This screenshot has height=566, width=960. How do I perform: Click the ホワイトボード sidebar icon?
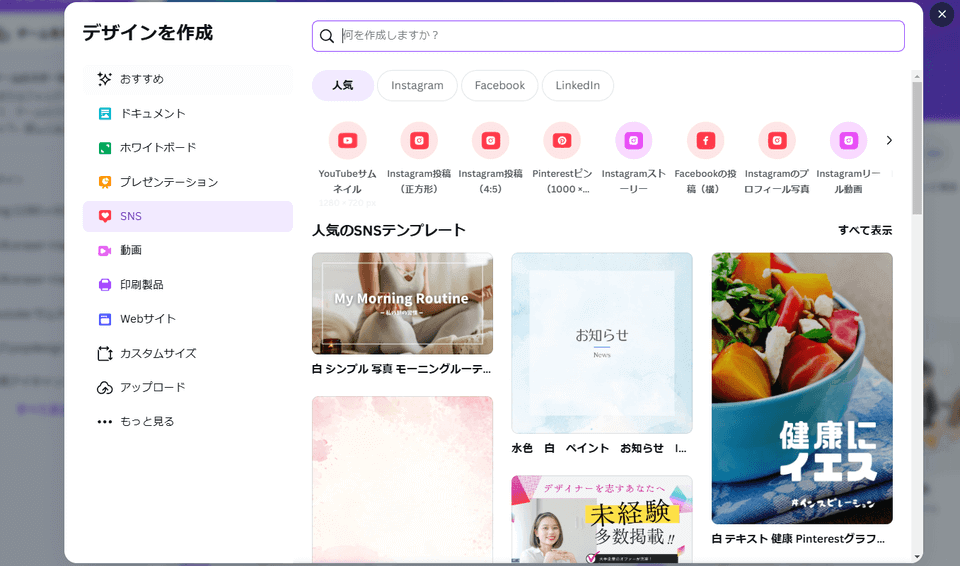(x=105, y=148)
